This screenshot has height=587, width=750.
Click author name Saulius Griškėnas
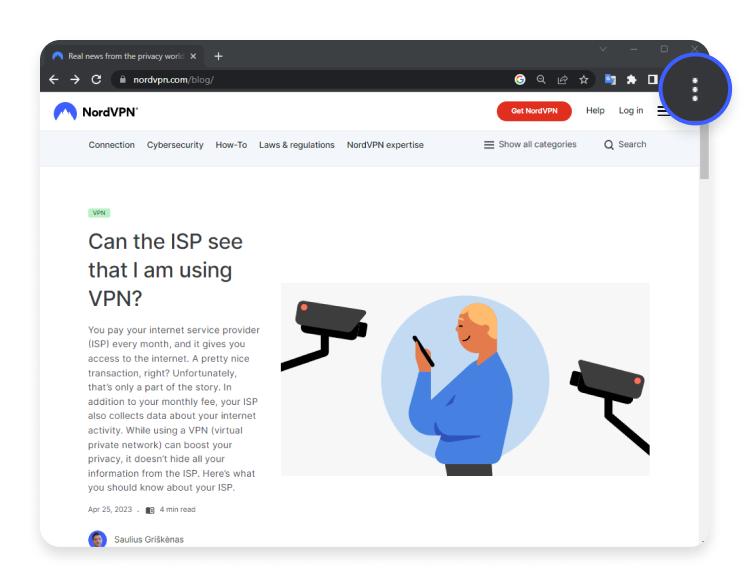149,540
